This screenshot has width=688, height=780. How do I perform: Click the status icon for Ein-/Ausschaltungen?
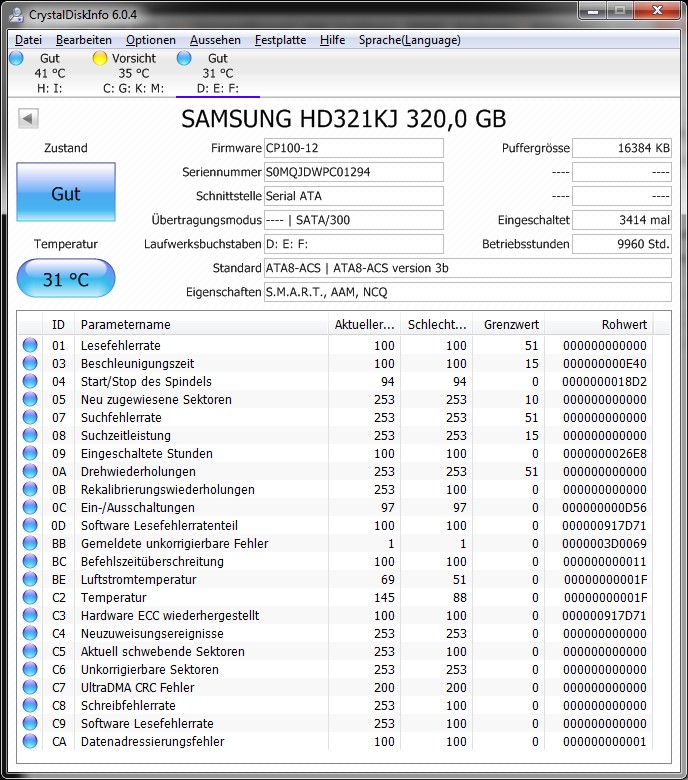pyautogui.click(x=30, y=507)
